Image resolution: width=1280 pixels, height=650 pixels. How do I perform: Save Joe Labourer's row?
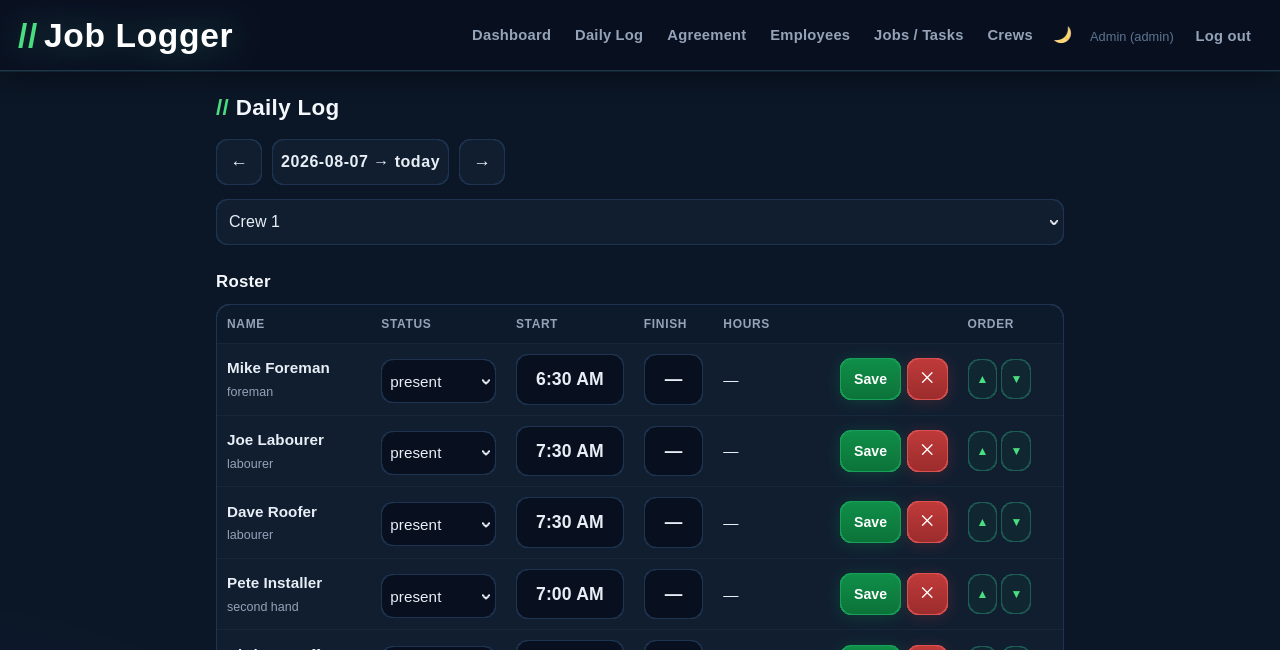(870, 451)
